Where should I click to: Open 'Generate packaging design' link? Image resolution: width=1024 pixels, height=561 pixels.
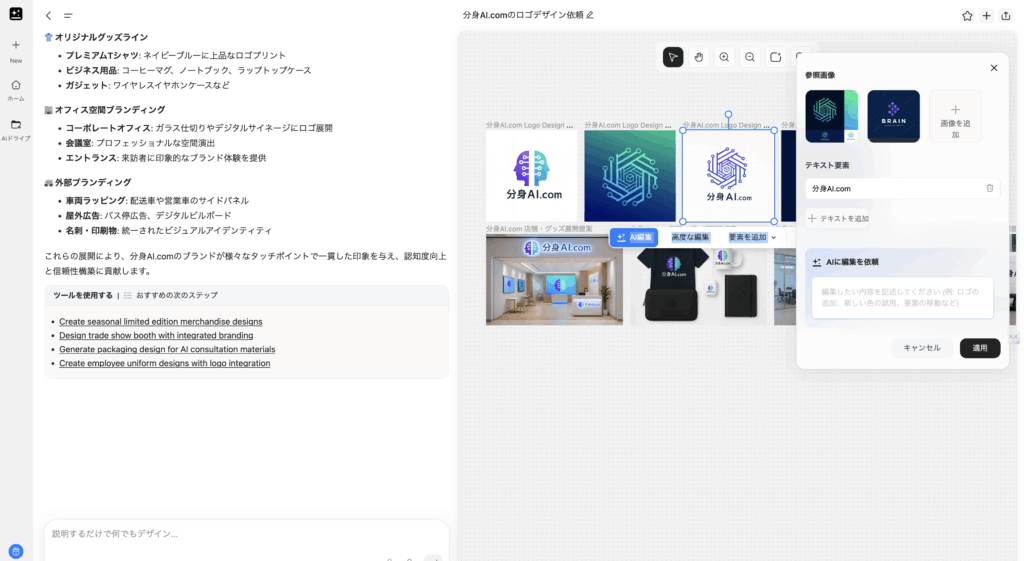[x=167, y=349]
